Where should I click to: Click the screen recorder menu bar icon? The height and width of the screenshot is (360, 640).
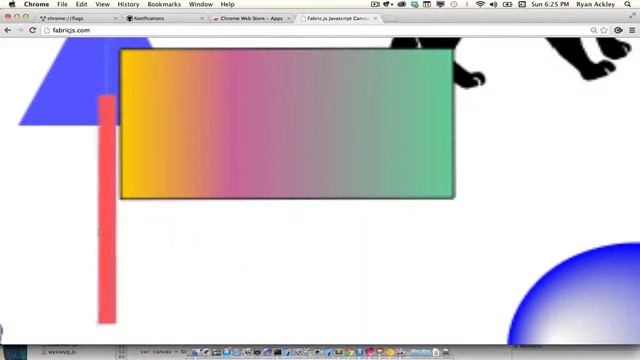click(x=375, y=4)
